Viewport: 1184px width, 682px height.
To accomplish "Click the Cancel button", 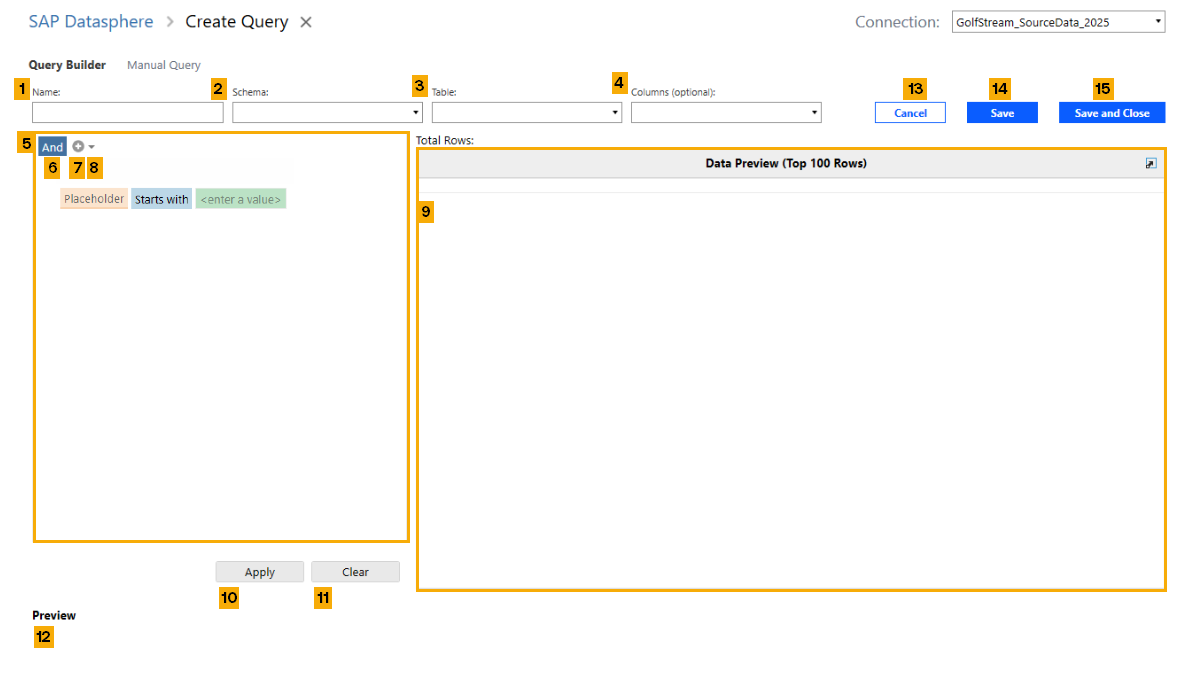I will coord(910,113).
